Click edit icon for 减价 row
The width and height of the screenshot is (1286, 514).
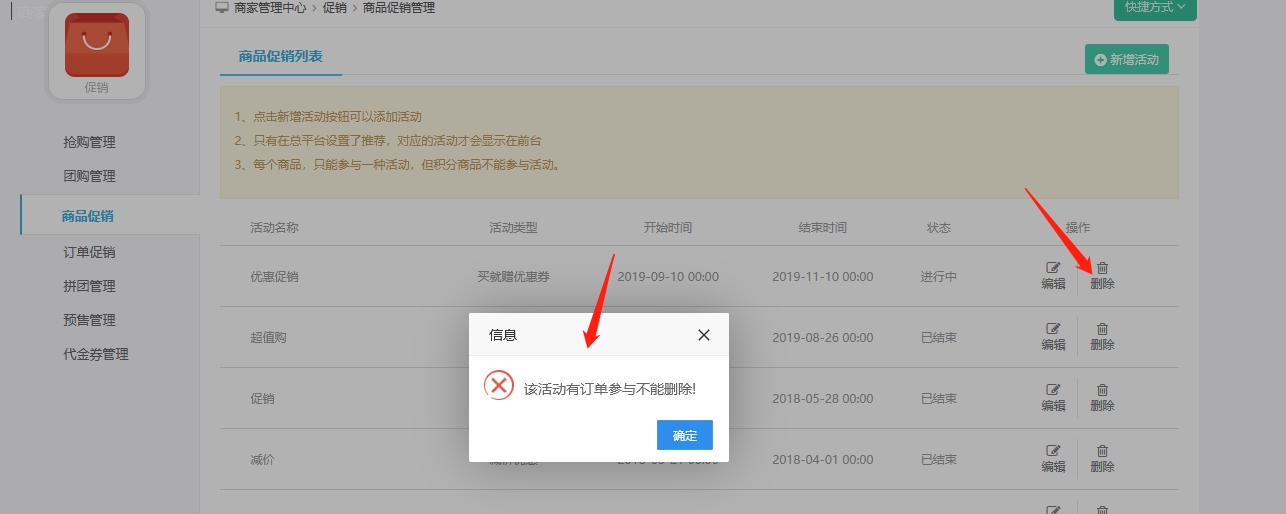click(x=1053, y=451)
